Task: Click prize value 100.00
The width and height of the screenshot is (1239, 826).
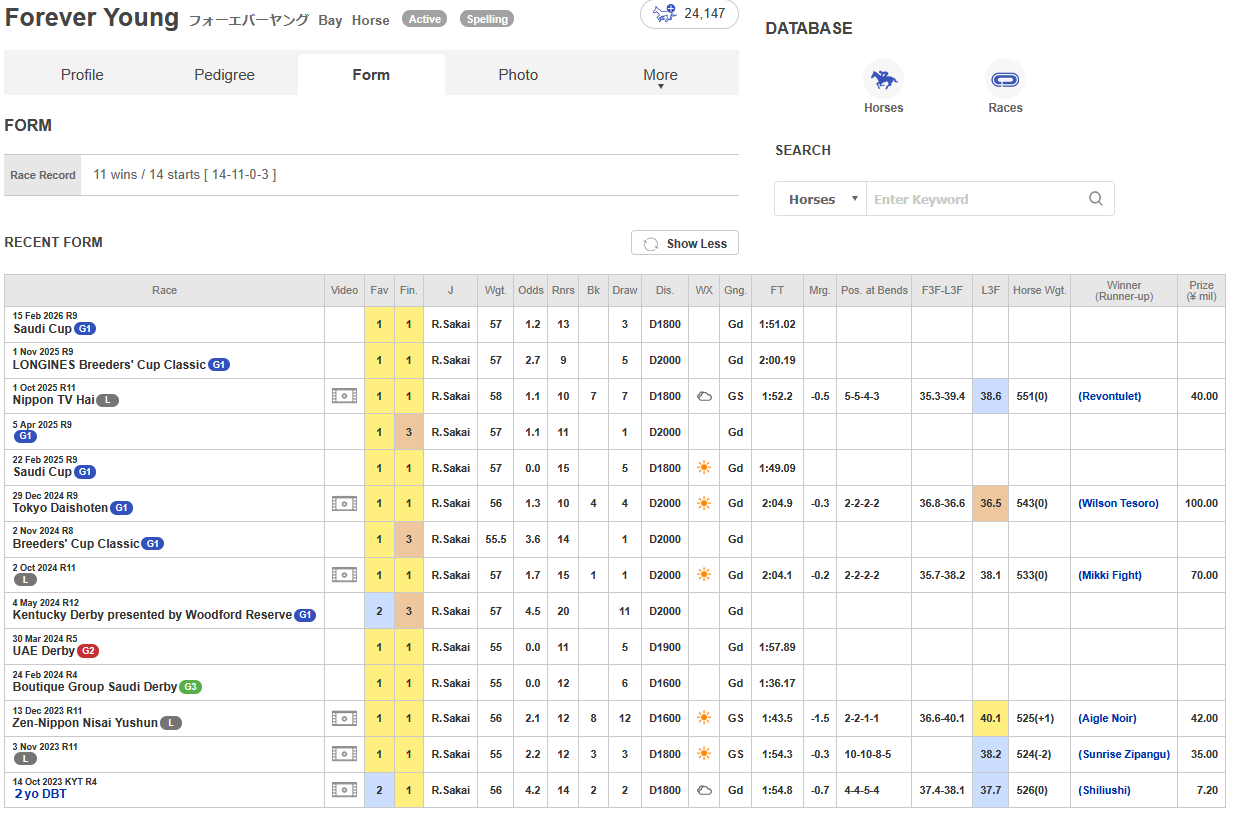Action: [x=1201, y=503]
